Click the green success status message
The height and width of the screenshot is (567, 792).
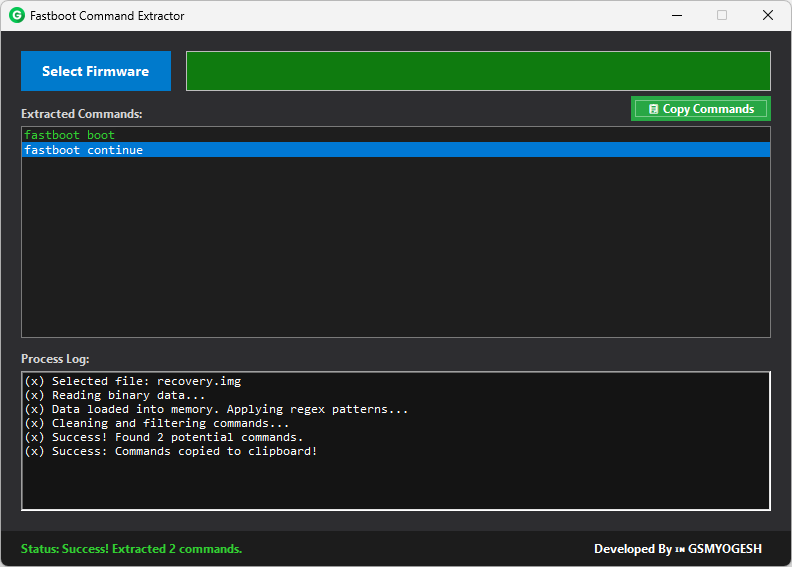pyautogui.click(x=131, y=549)
